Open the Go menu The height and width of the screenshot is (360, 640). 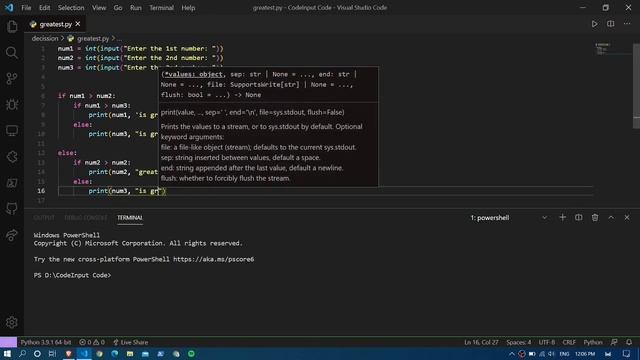pyautogui.click(x=118, y=8)
